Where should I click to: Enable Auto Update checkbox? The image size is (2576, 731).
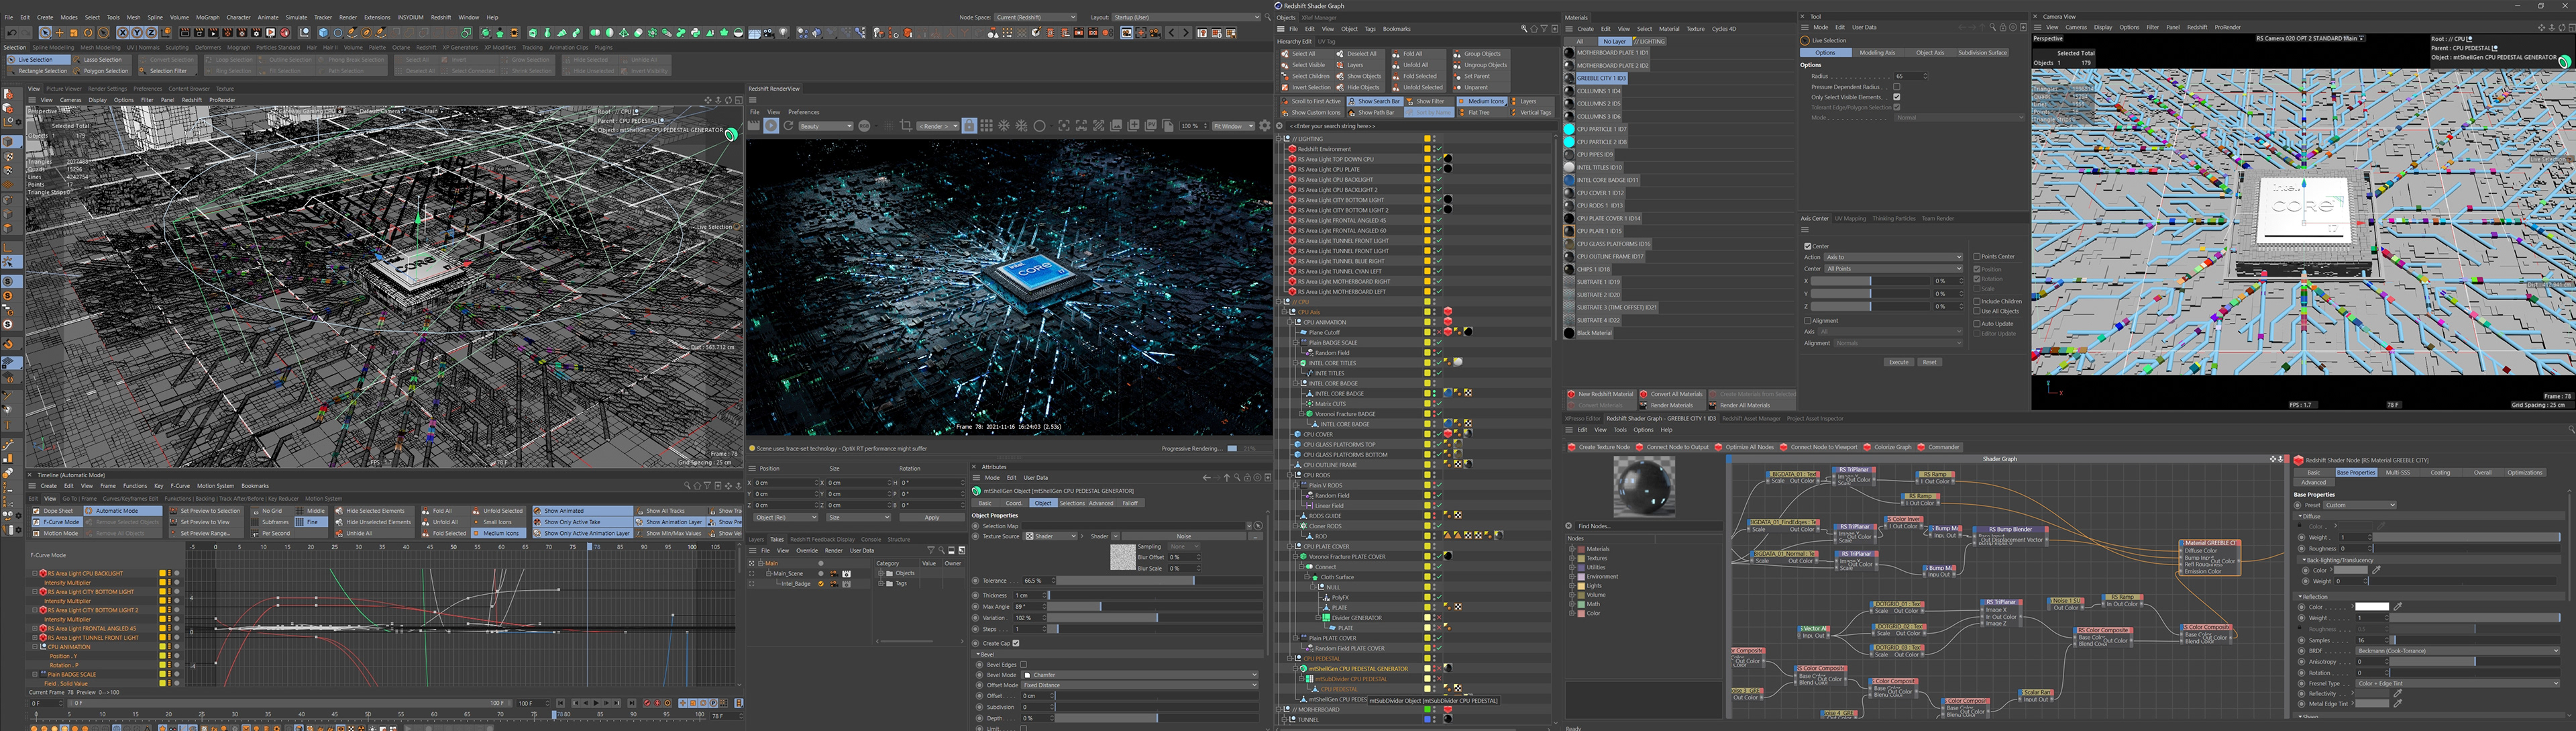tap(1977, 324)
